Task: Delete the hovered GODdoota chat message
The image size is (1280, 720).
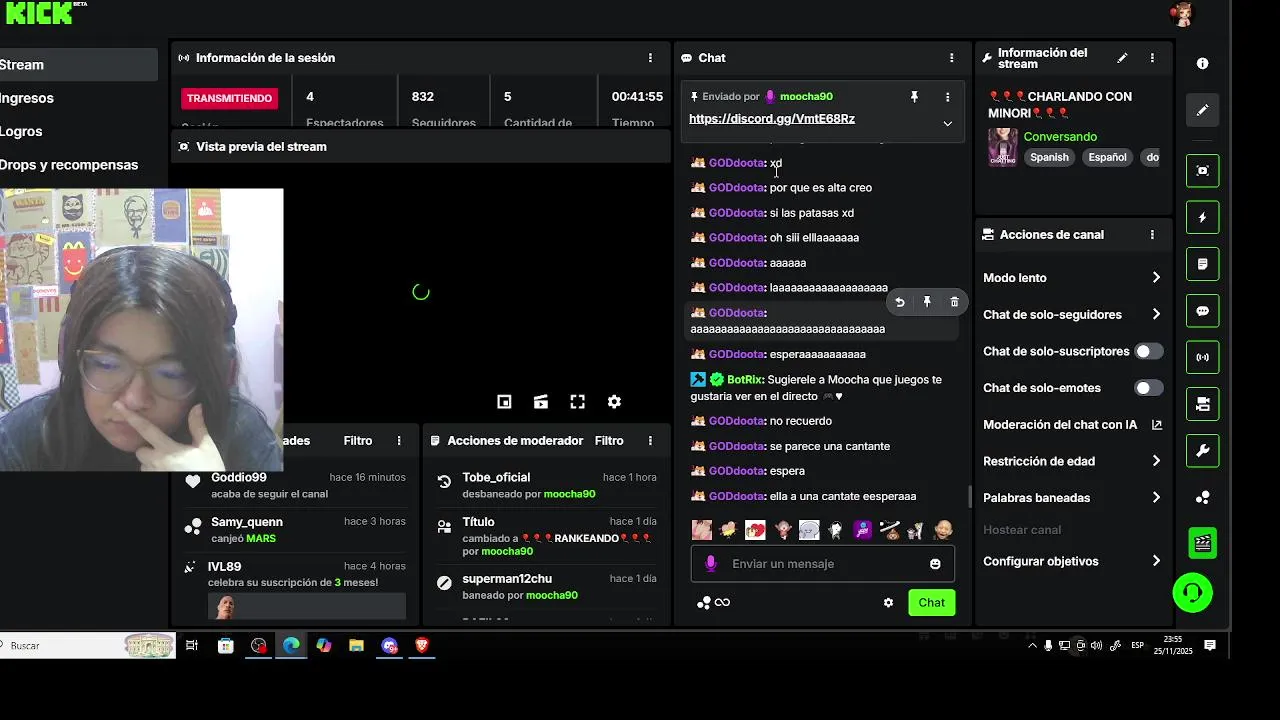Action: coord(954,302)
